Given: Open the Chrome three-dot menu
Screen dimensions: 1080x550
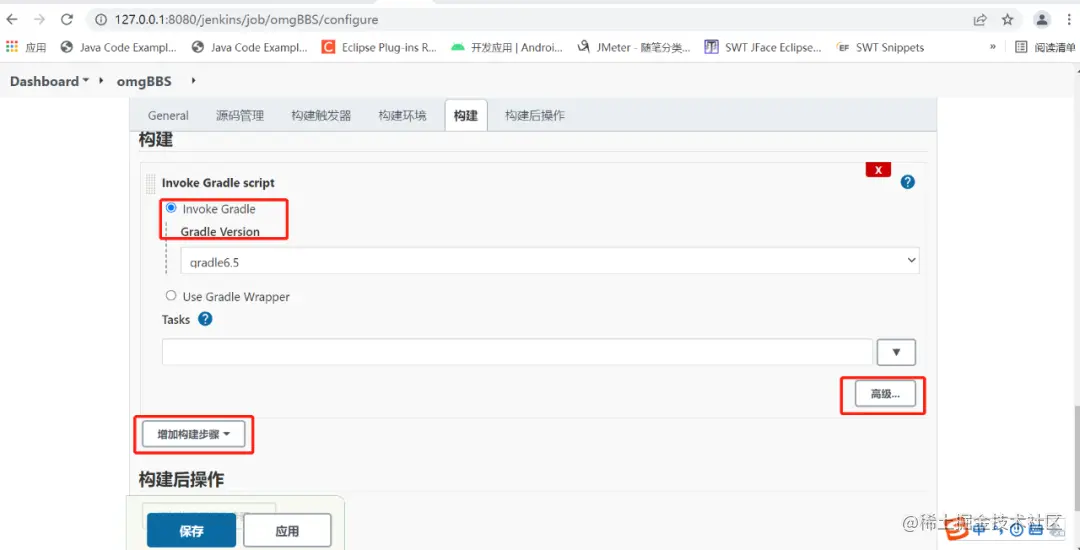Looking at the screenshot, I should [1069, 20].
